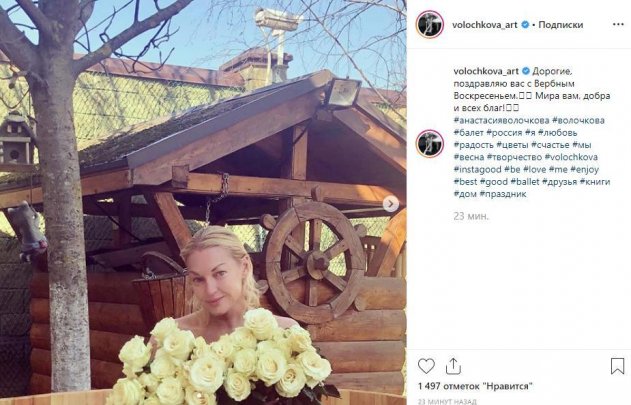Advance to the next photo arrow
The height and width of the screenshot is (405, 631).
click(391, 204)
